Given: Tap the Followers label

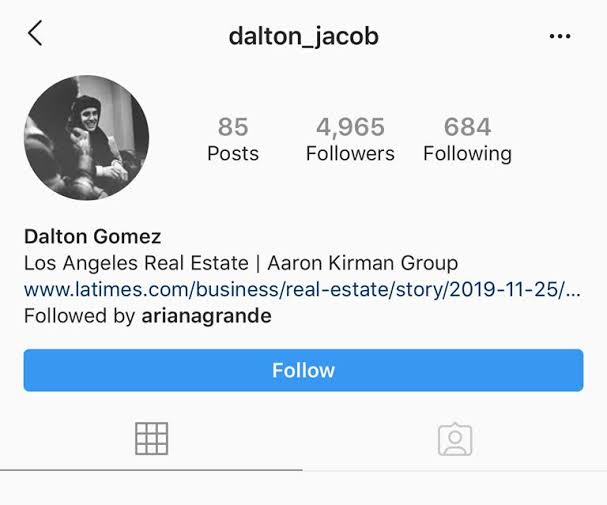Looking at the screenshot, I should [350, 154].
